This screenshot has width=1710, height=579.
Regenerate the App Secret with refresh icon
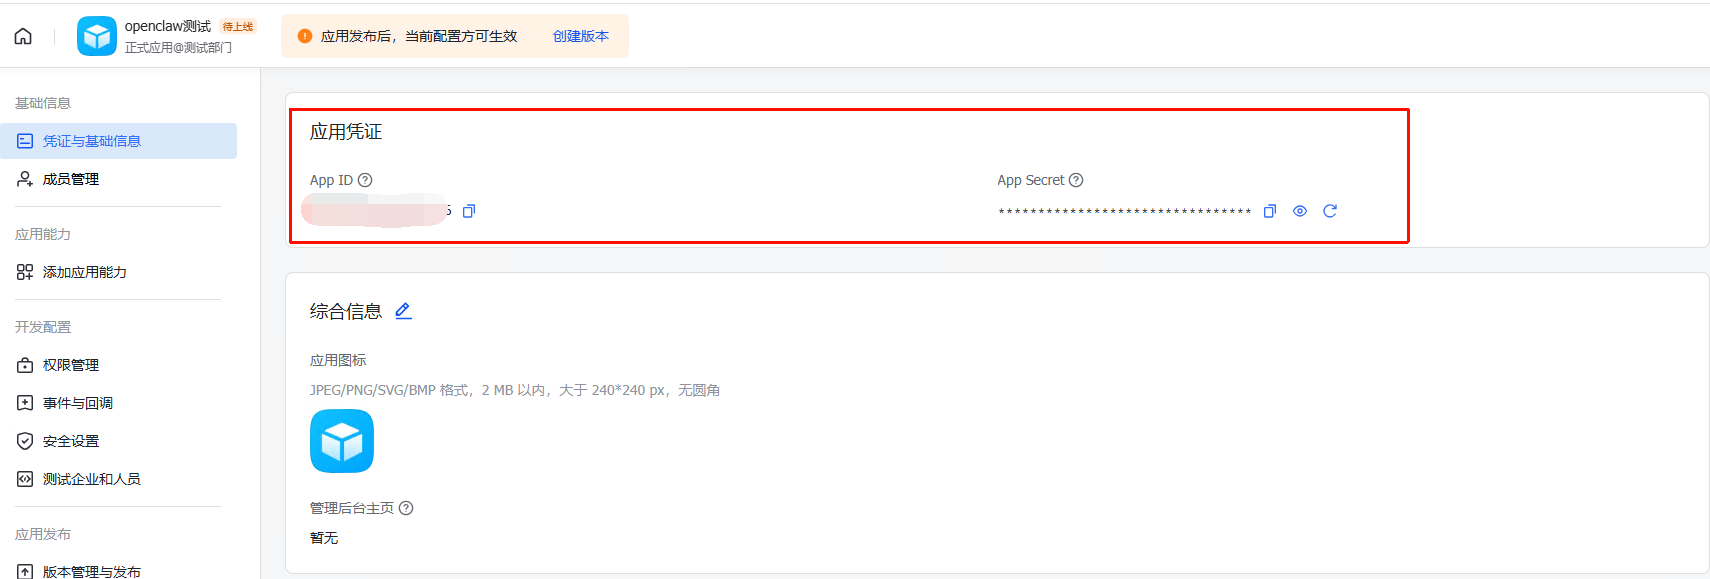pyautogui.click(x=1330, y=211)
